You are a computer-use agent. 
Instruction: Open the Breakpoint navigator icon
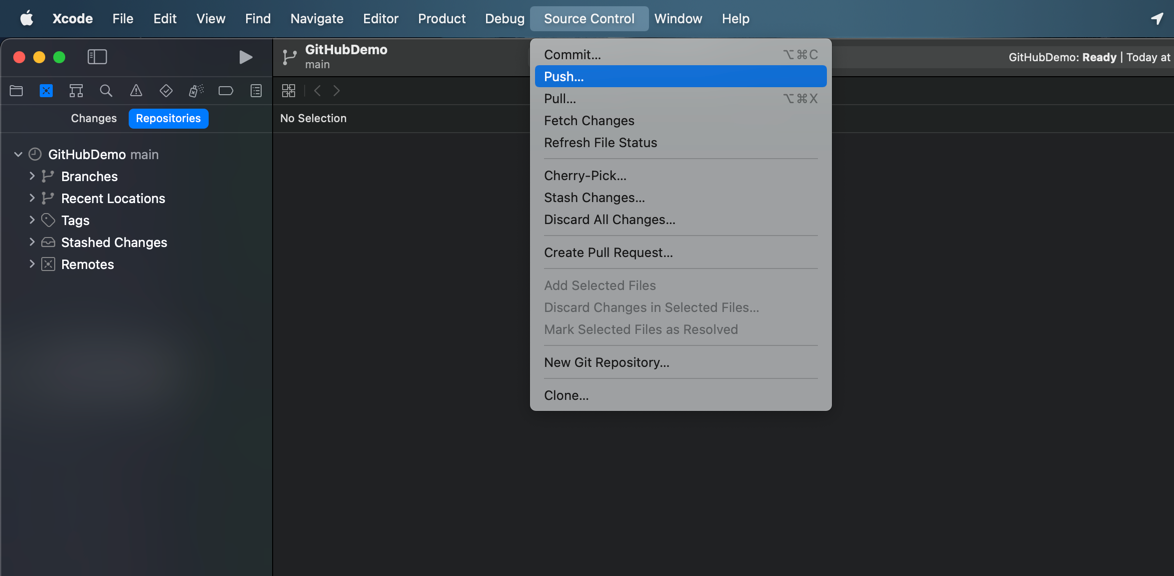tap(226, 91)
